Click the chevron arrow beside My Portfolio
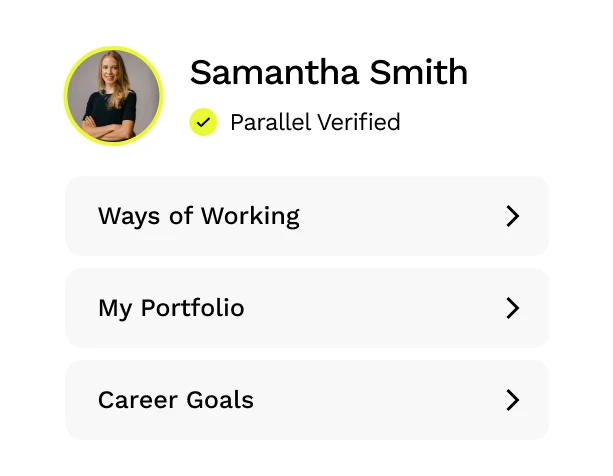Image resolution: width=613 pixels, height=476 pixels. click(x=513, y=308)
